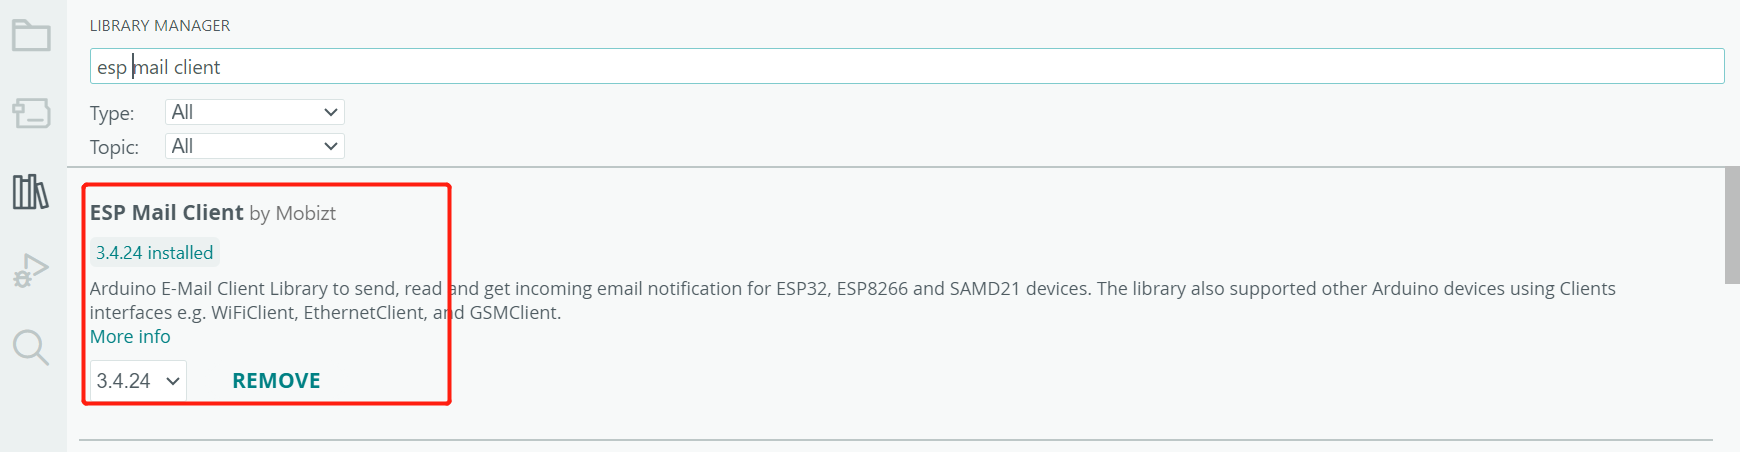Open the Sketchbook folder icon in sidebar
The width and height of the screenshot is (1750, 452).
pyautogui.click(x=31, y=36)
